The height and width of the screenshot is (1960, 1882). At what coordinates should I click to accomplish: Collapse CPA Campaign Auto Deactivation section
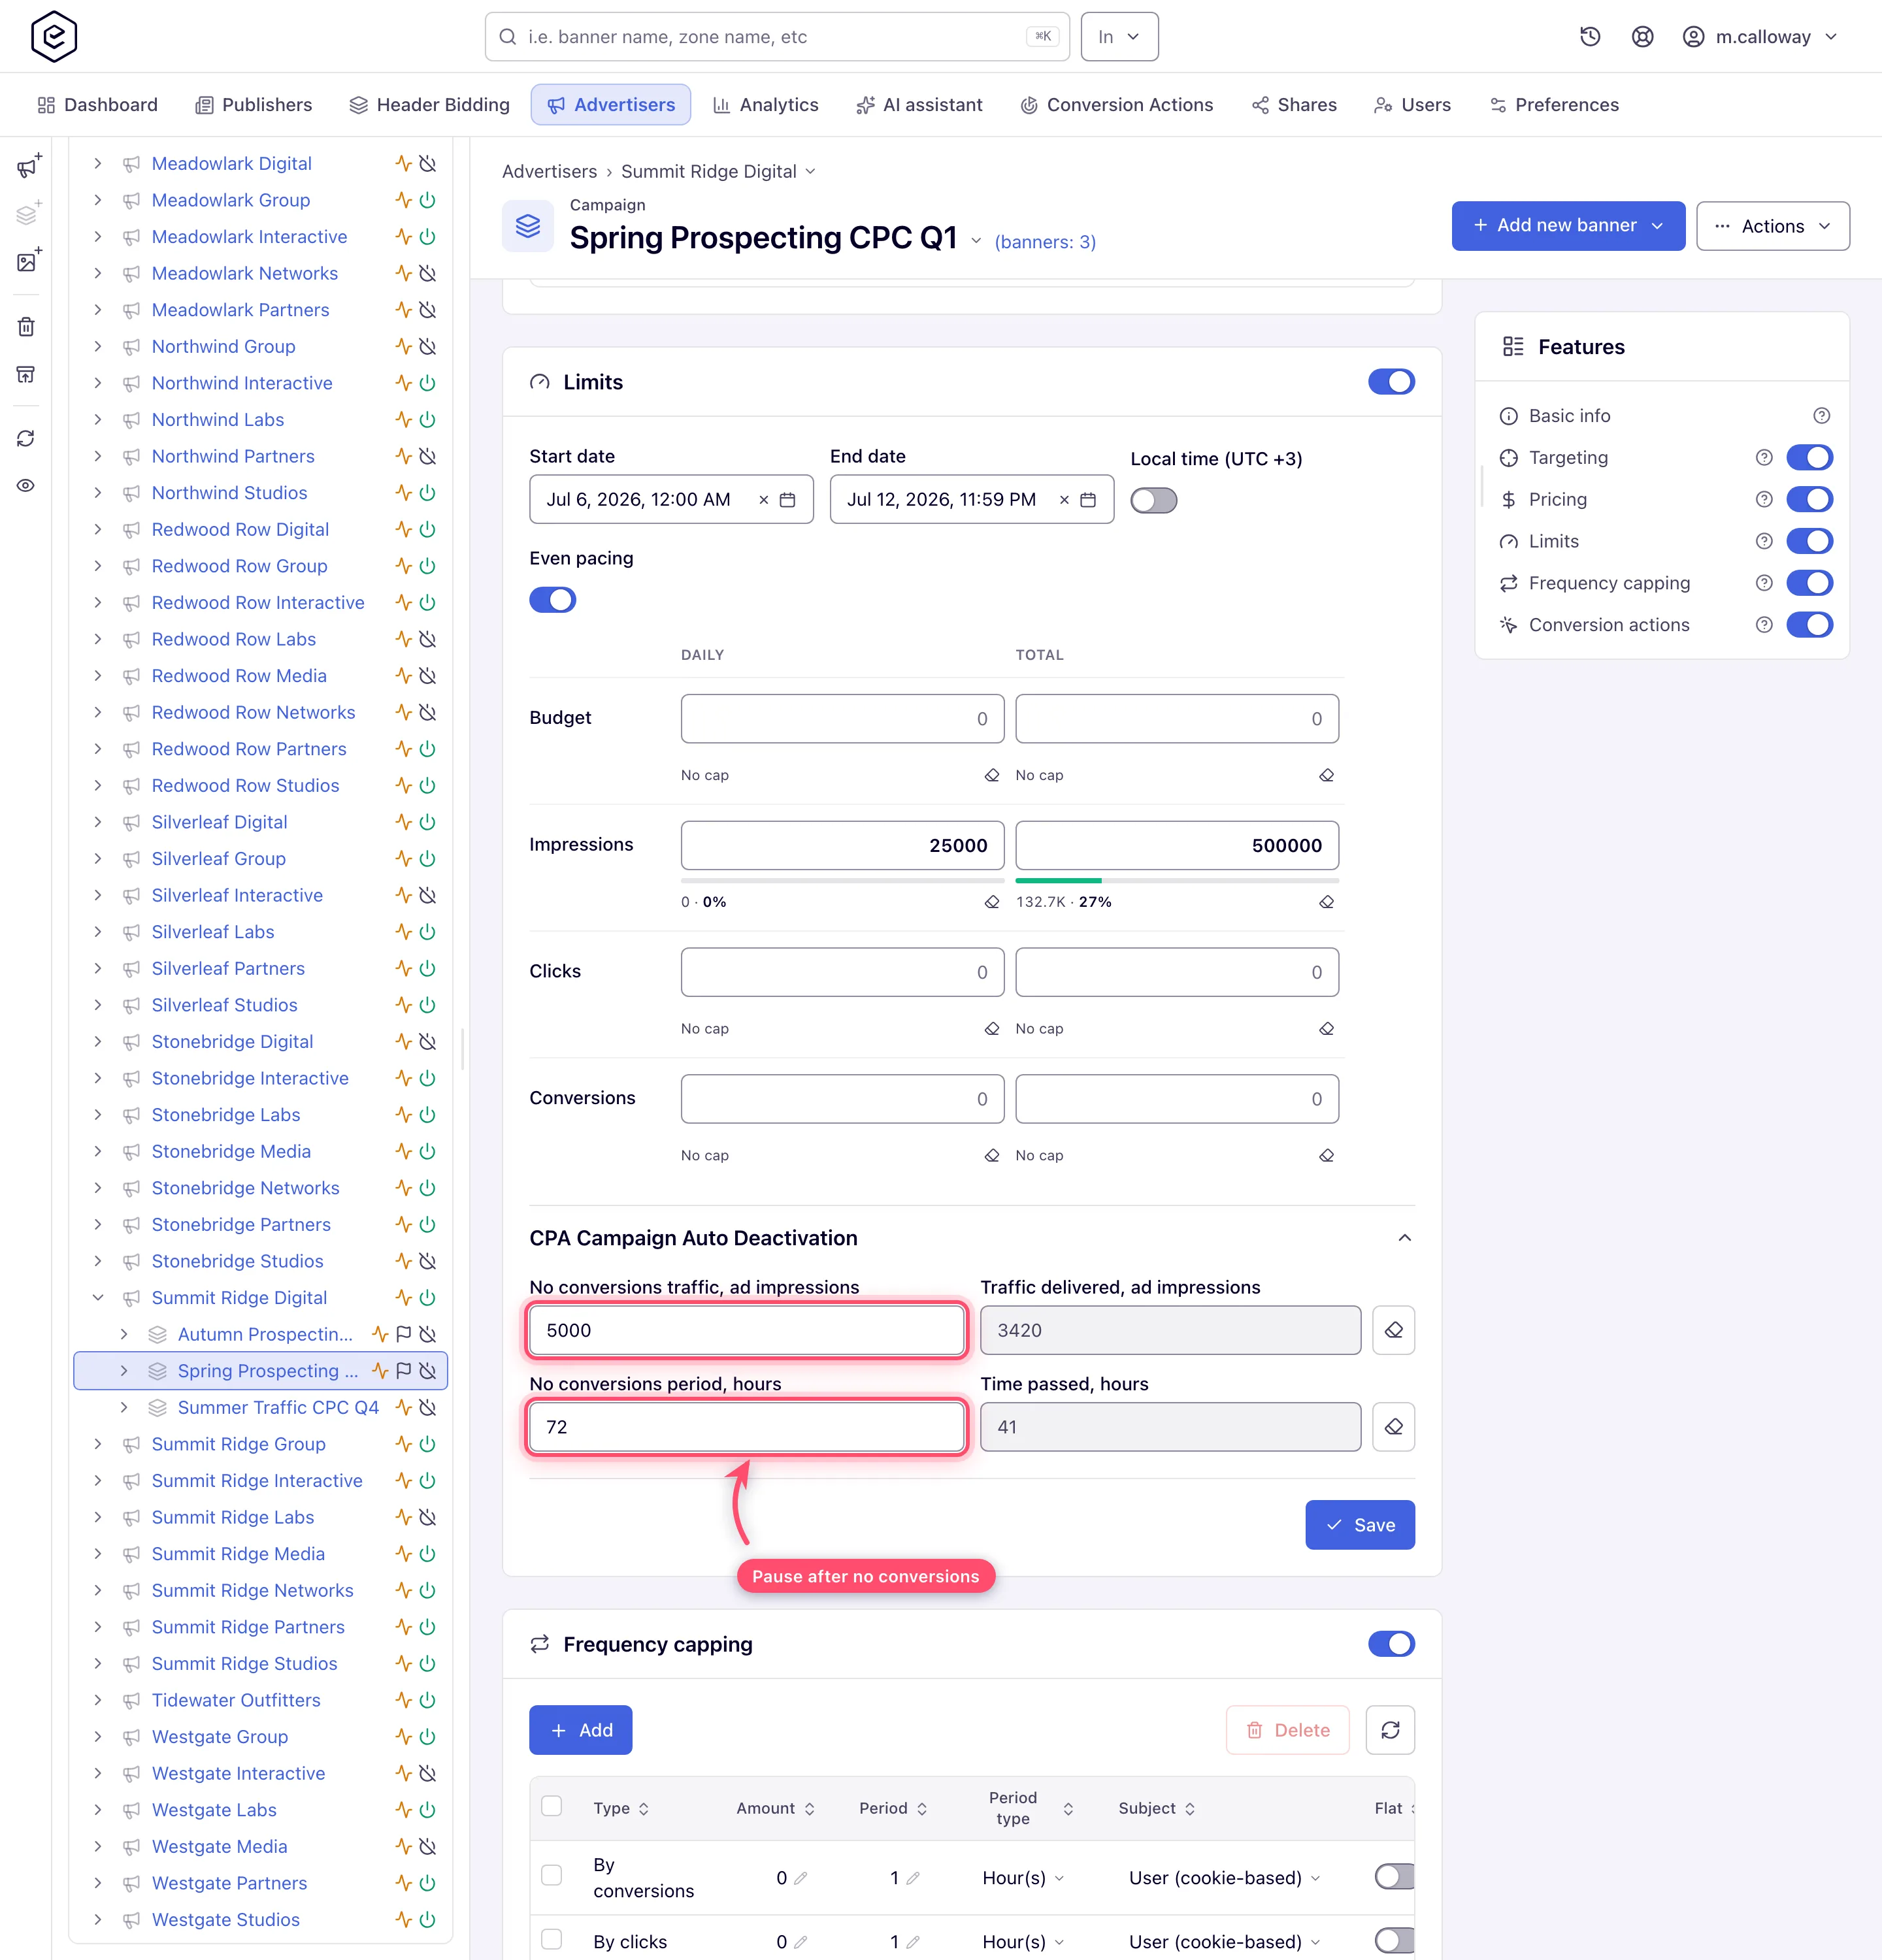click(1404, 1238)
